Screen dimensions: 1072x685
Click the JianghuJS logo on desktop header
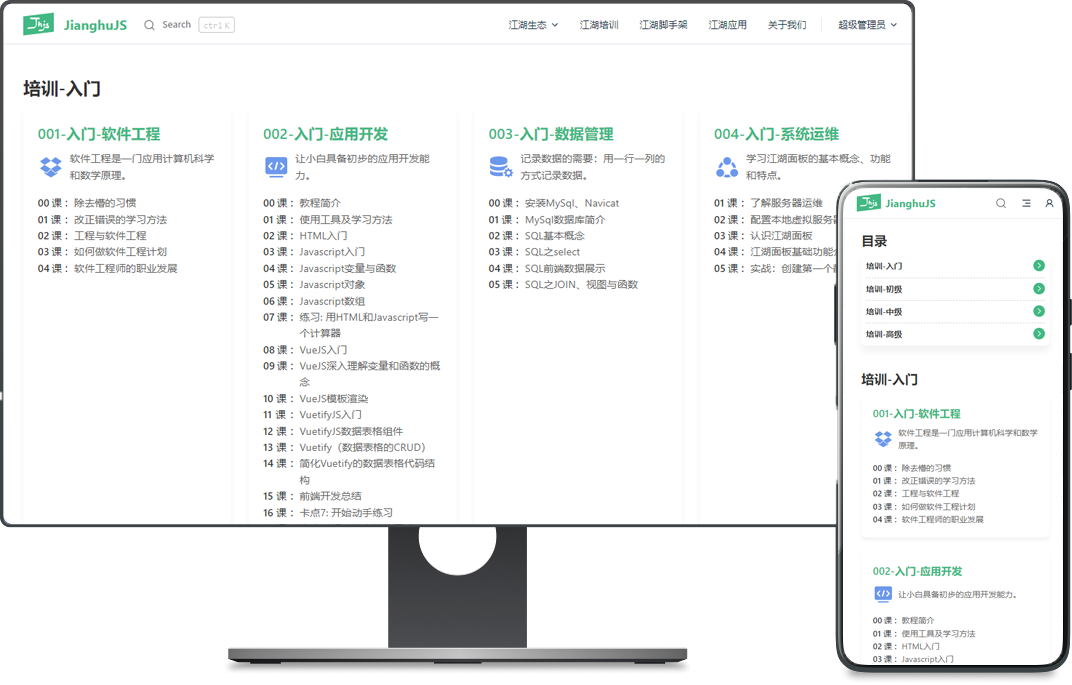tap(38, 24)
